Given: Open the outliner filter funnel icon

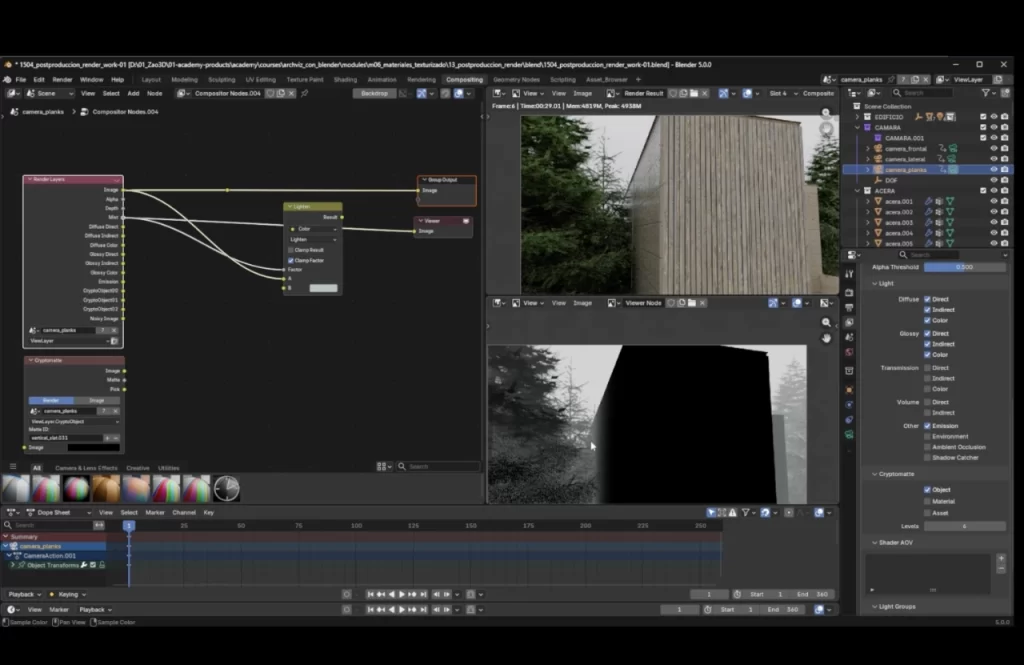Looking at the screenshot, I should click(987, 92).
